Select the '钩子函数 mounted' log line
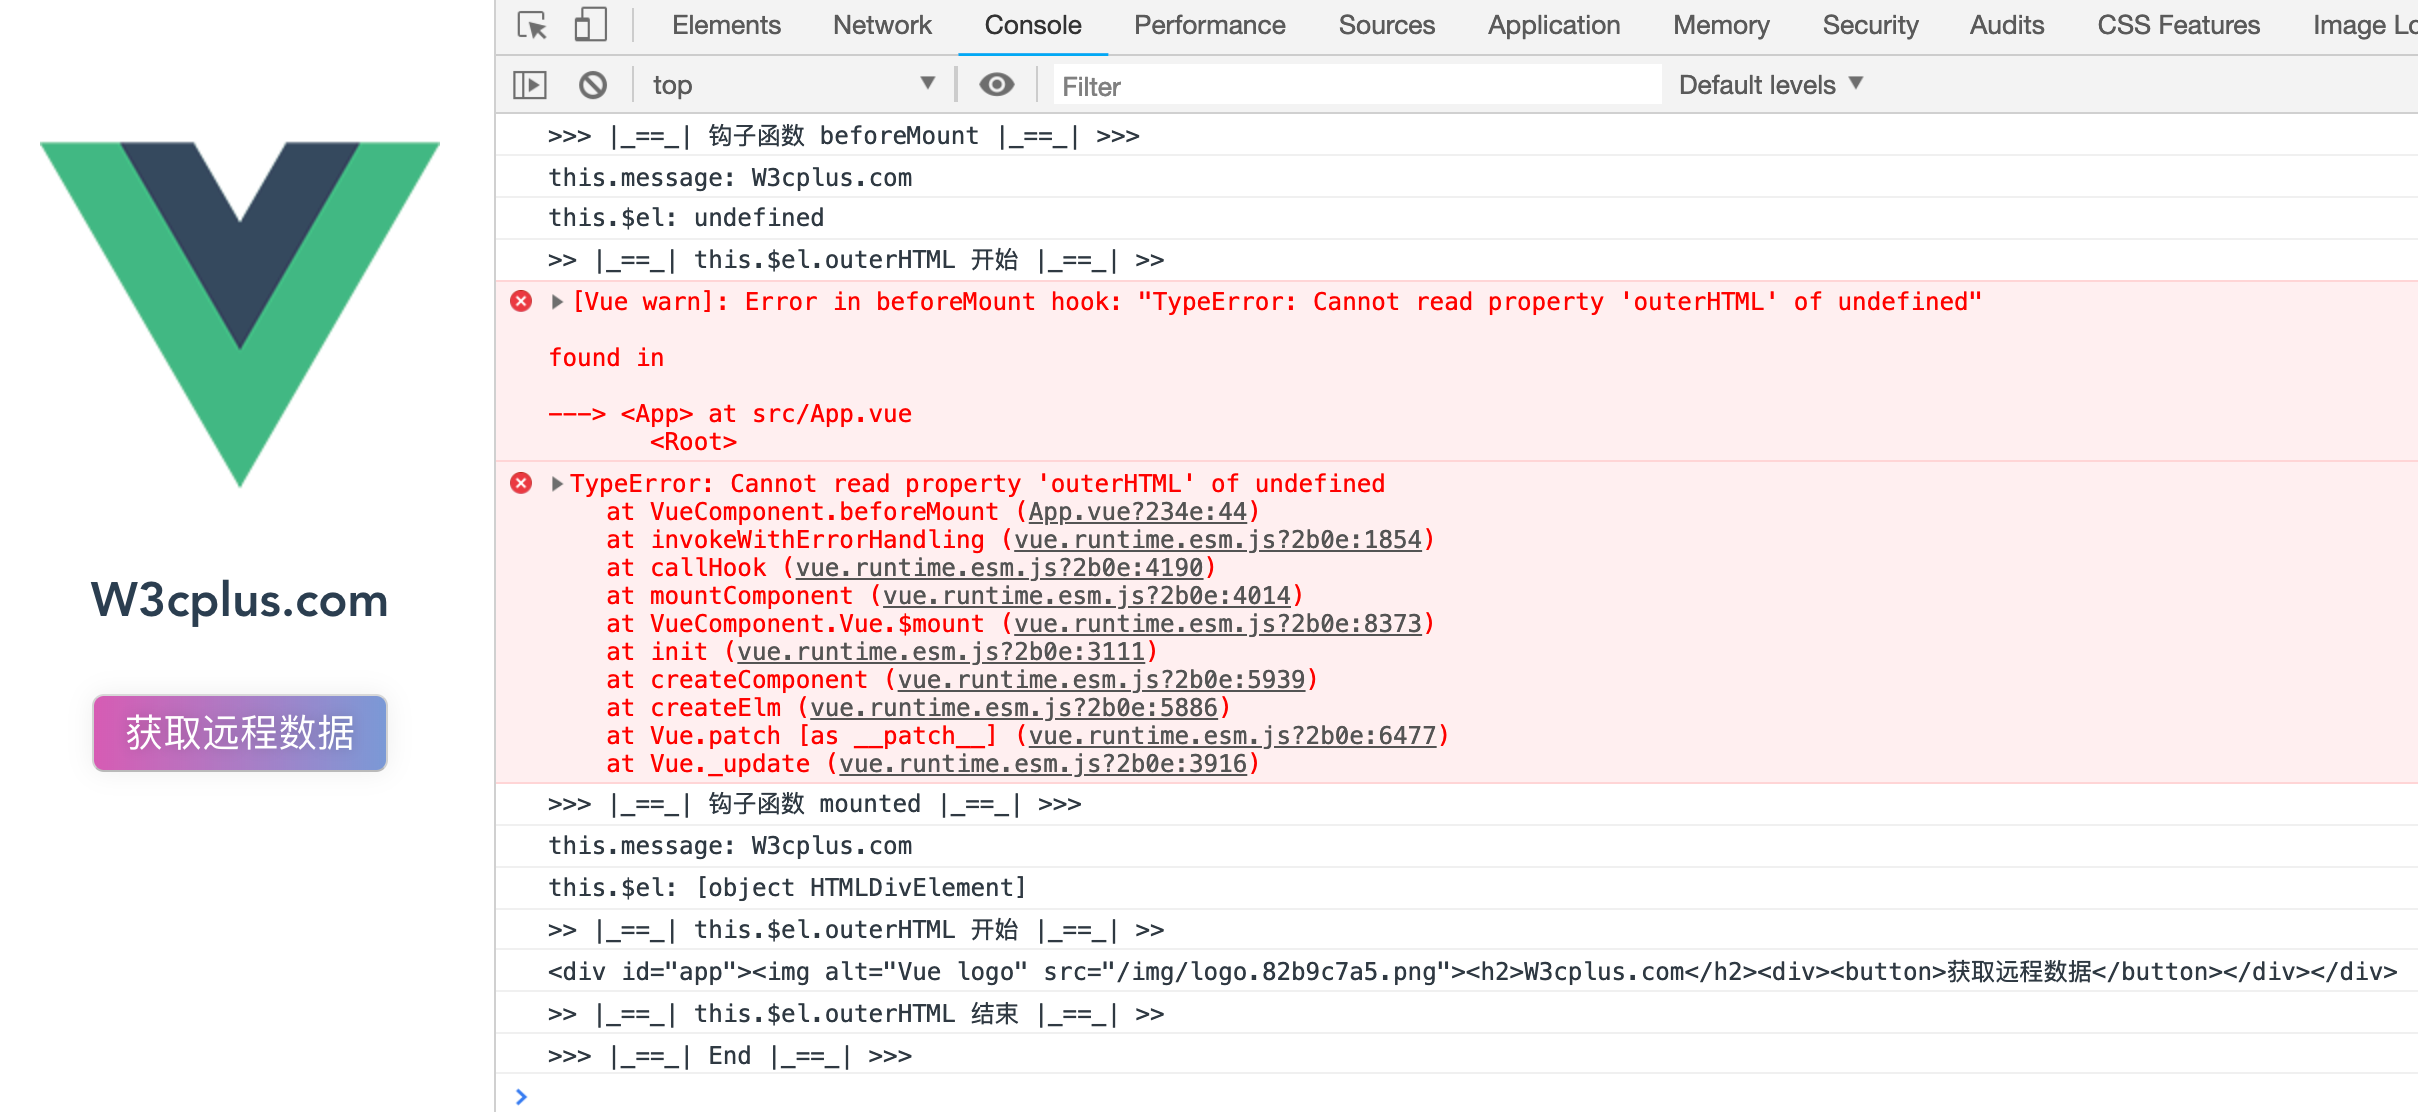 point(1456,803)
